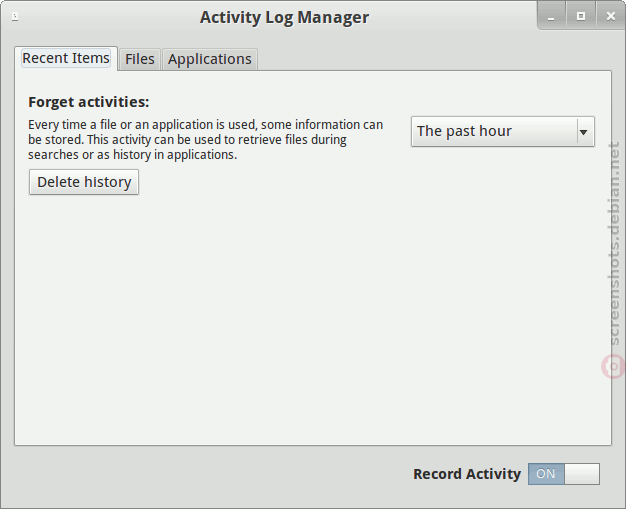The image size is (626, 509).
Task: Click the 'Forget activities:' heading
Action: 89,102
